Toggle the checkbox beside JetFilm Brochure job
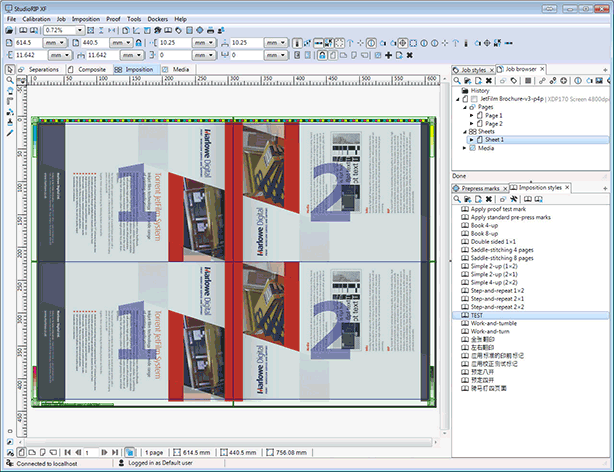 coord(474,99)
